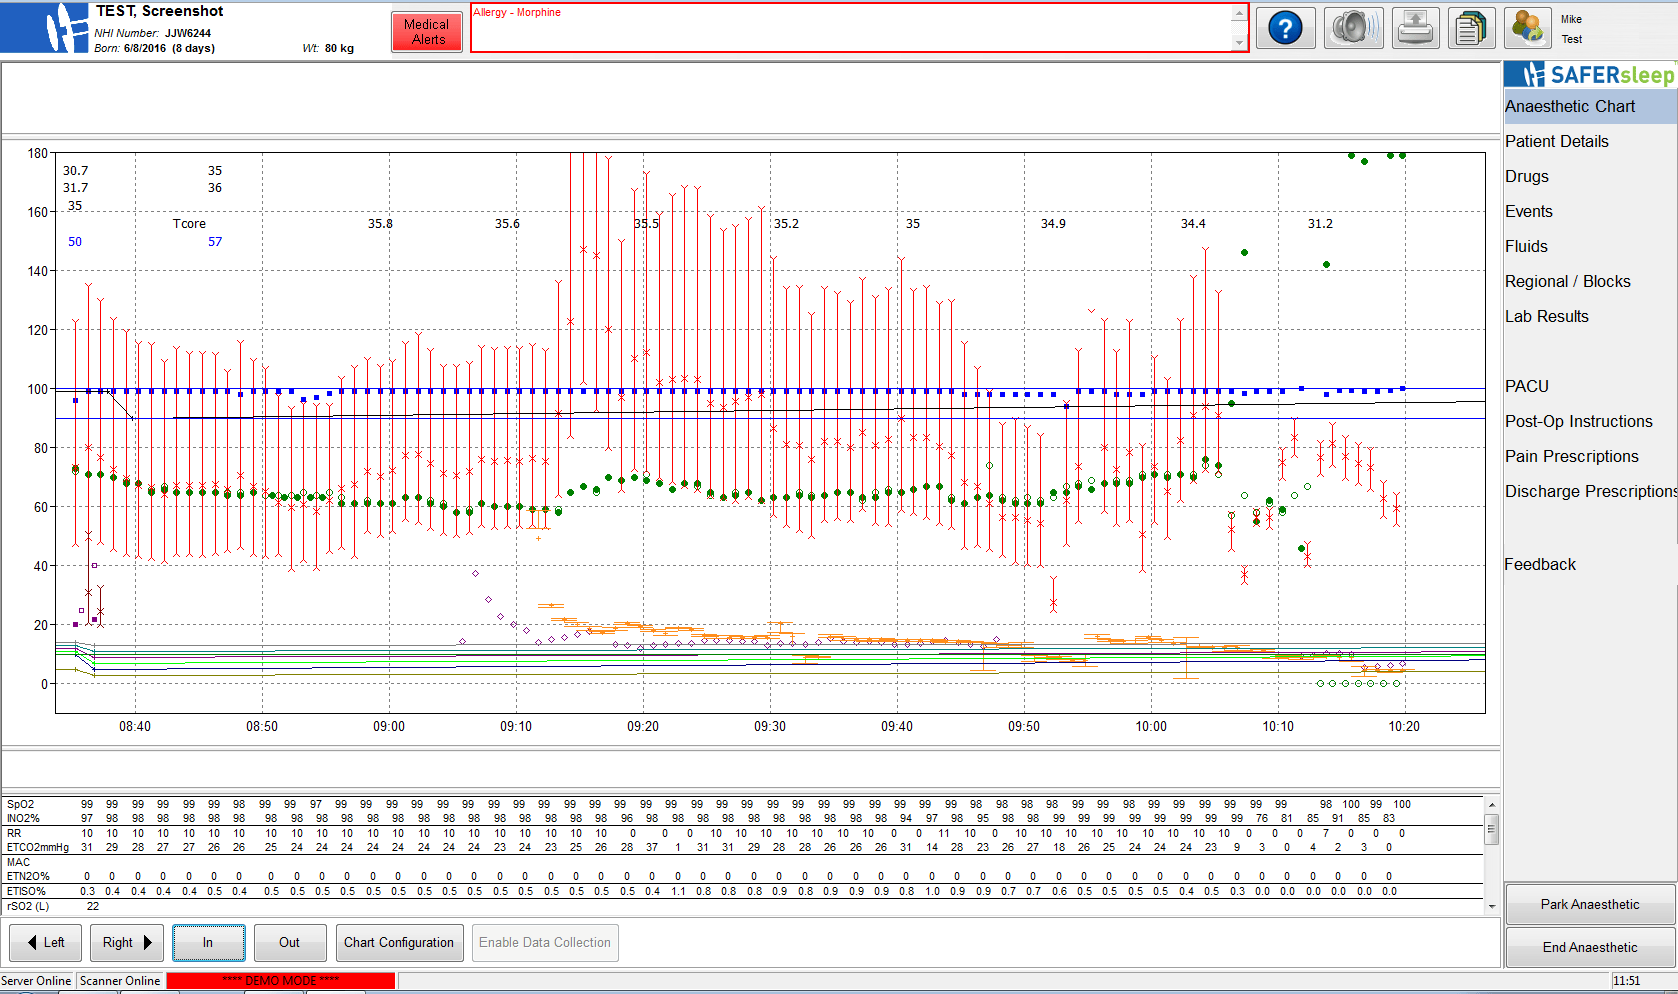The height and width of the screenshot is (994, 1678).
Task: Click the switch user people icon
Action: pos(1527,28)
